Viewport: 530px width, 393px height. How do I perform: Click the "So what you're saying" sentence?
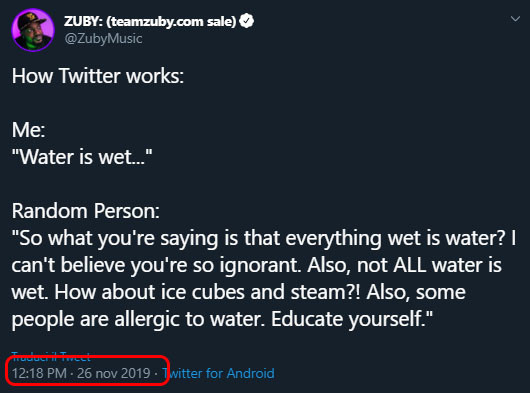tap(115, 238)
